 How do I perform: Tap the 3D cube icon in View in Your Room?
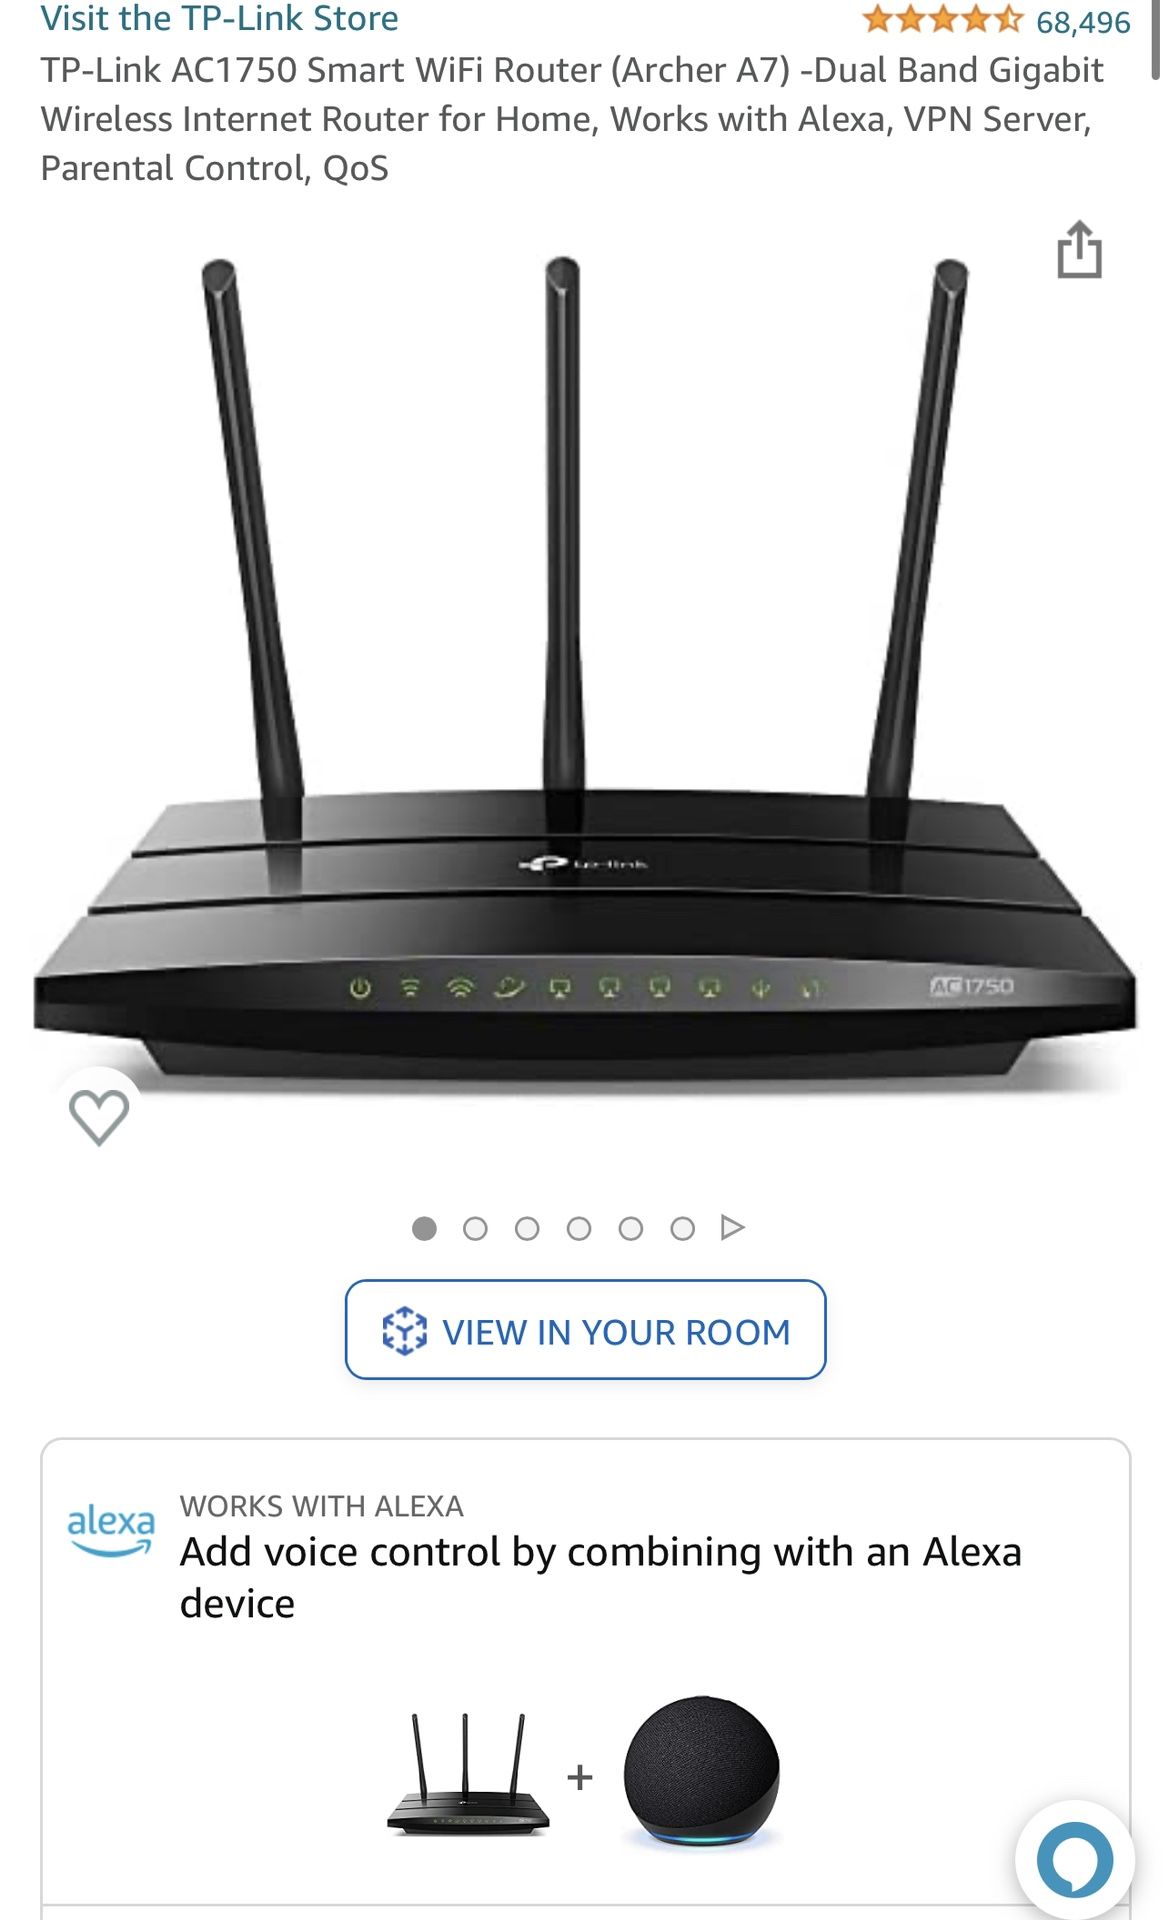pos(404,1331)
